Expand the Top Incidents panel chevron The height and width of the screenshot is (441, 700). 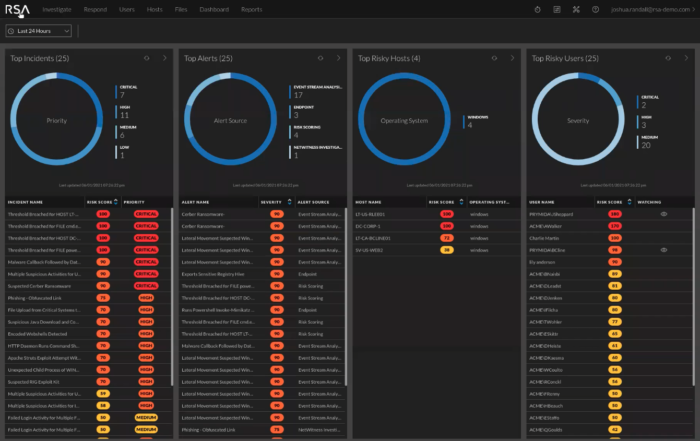(x=165, y=58)
